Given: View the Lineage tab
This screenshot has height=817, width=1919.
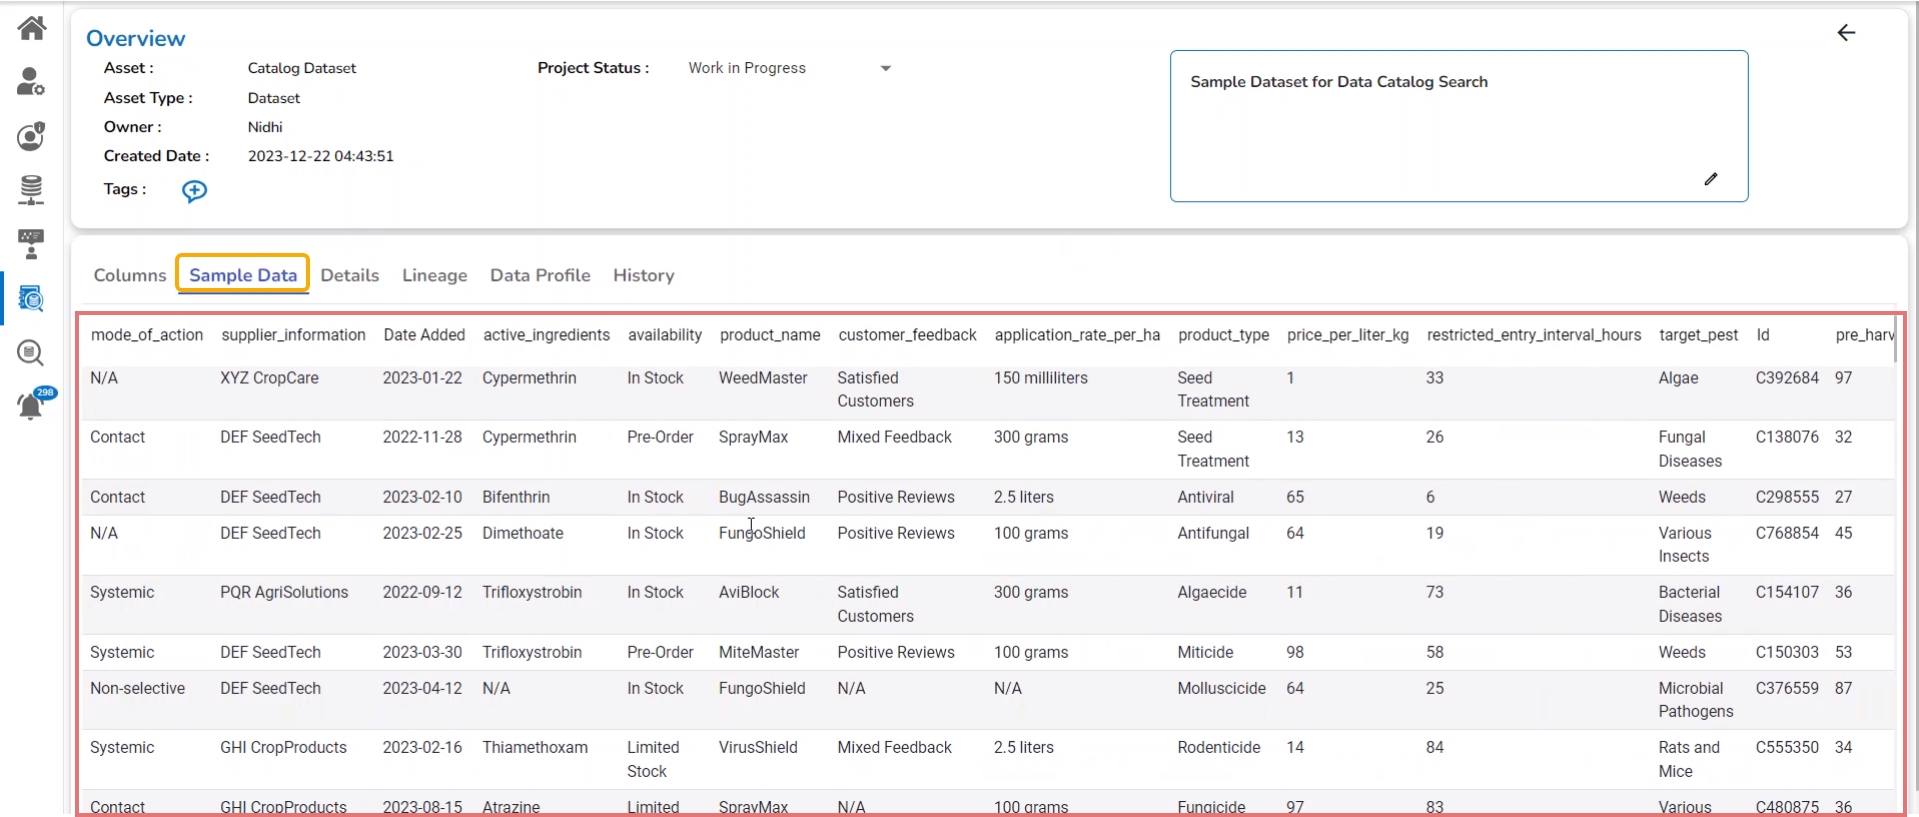Looking at the screenshot, I should [434, 275].
